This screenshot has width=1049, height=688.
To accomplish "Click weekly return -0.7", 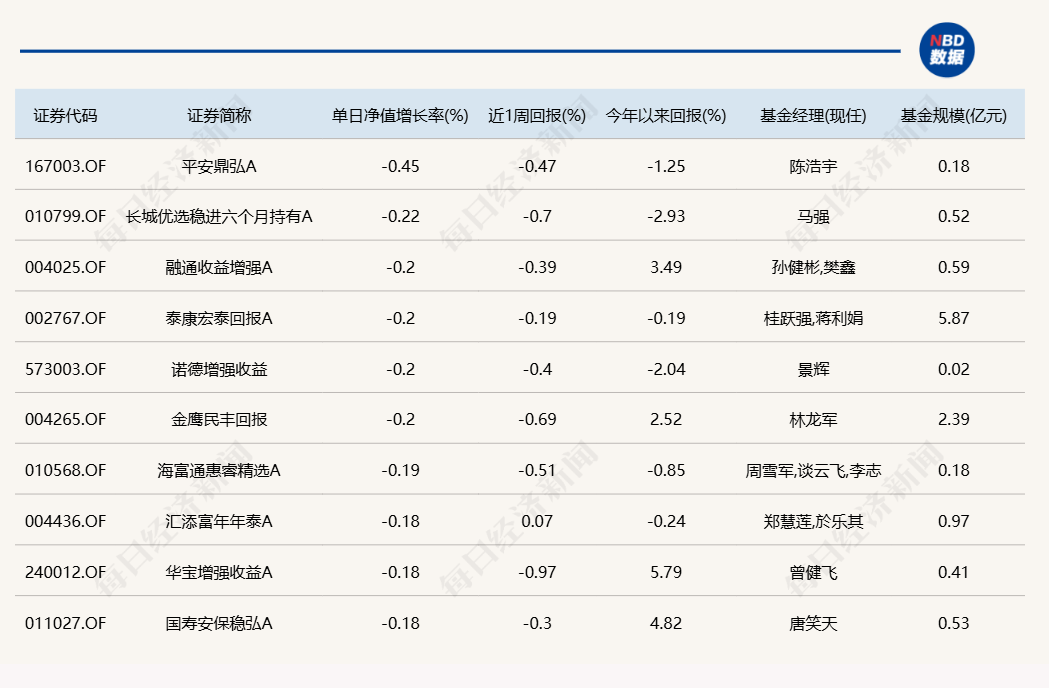I will 537,216.
